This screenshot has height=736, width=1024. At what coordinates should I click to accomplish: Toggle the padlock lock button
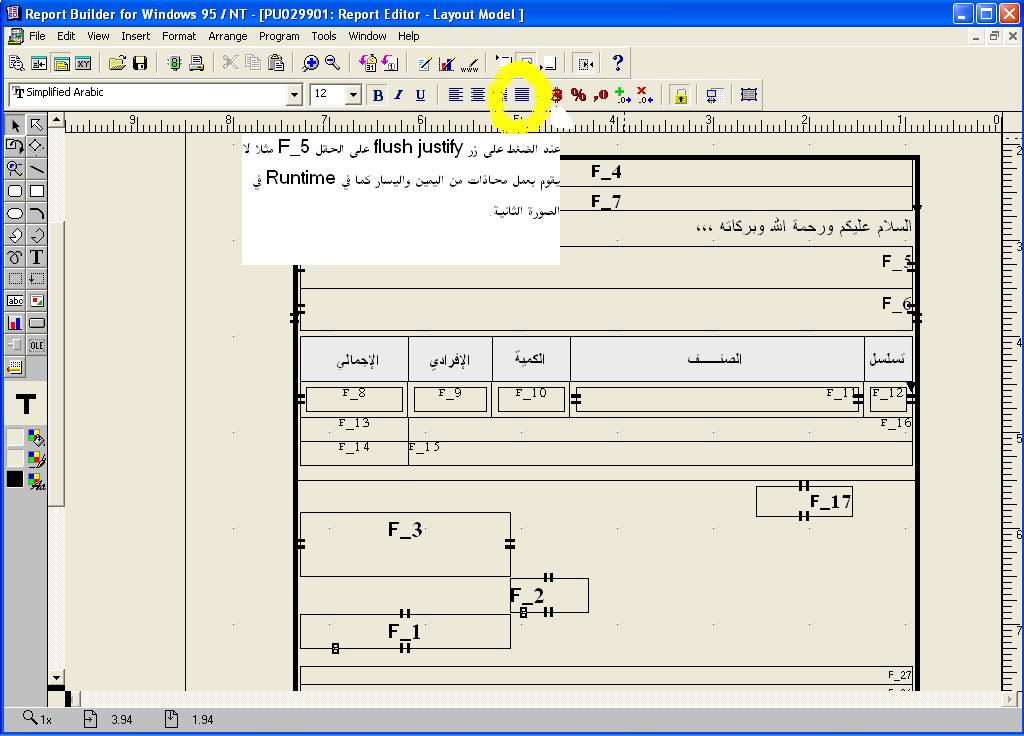pyautogui.click(x=680, y=95)
